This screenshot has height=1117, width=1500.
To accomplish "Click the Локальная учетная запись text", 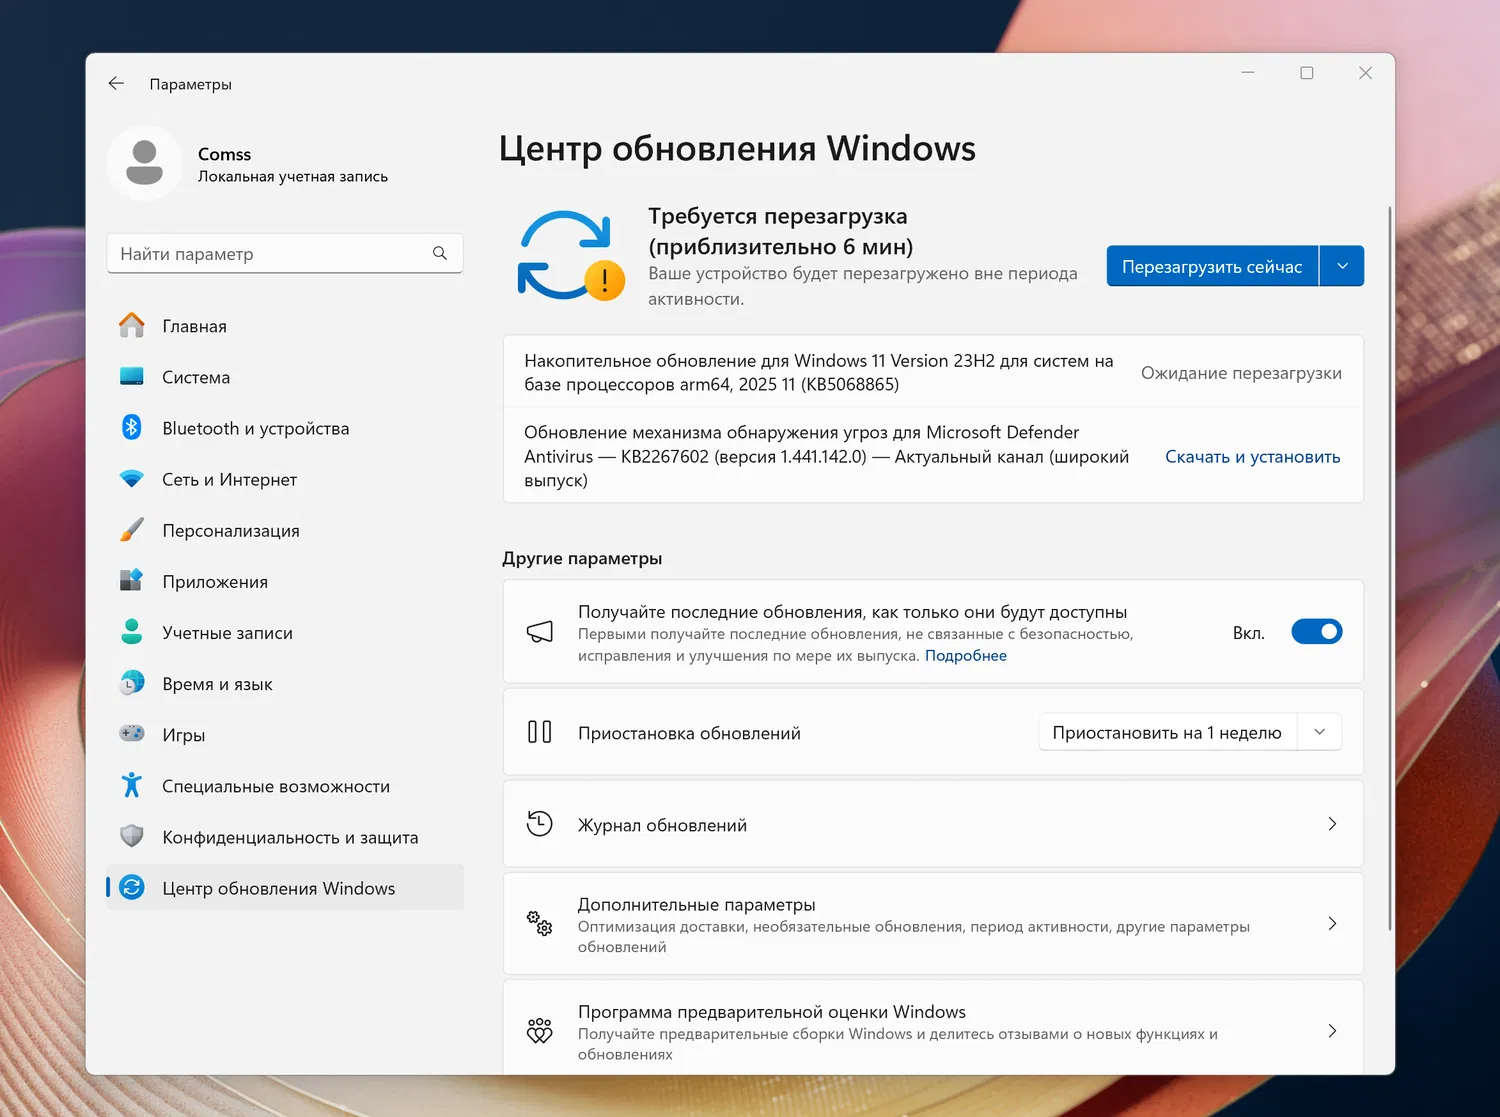I will [293, 177].
